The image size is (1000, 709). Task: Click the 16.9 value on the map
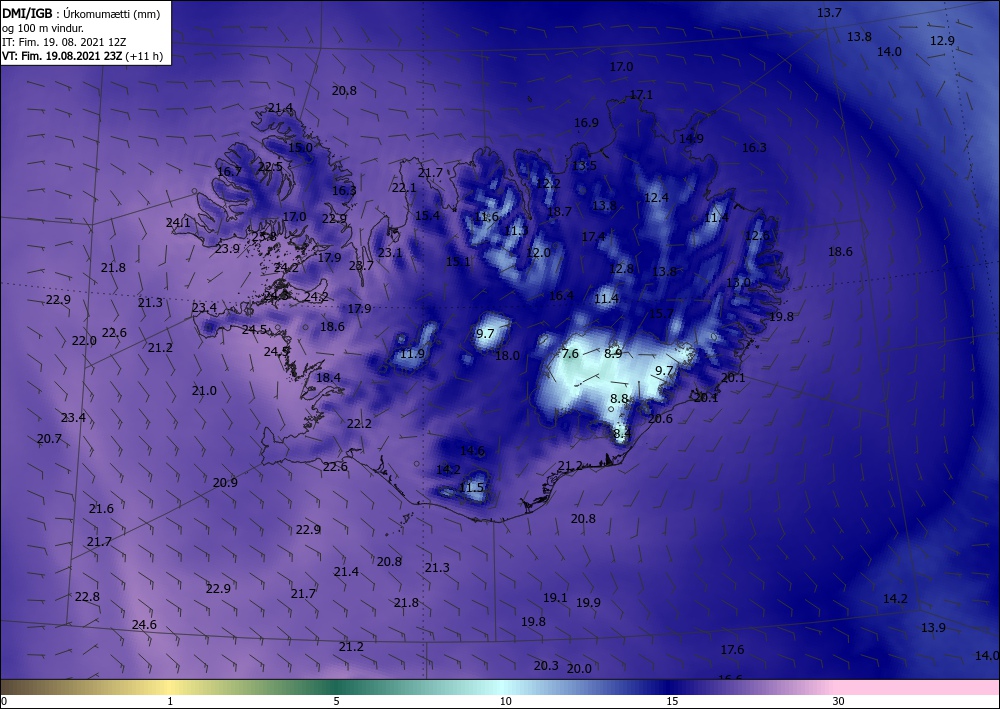[586, 123]
